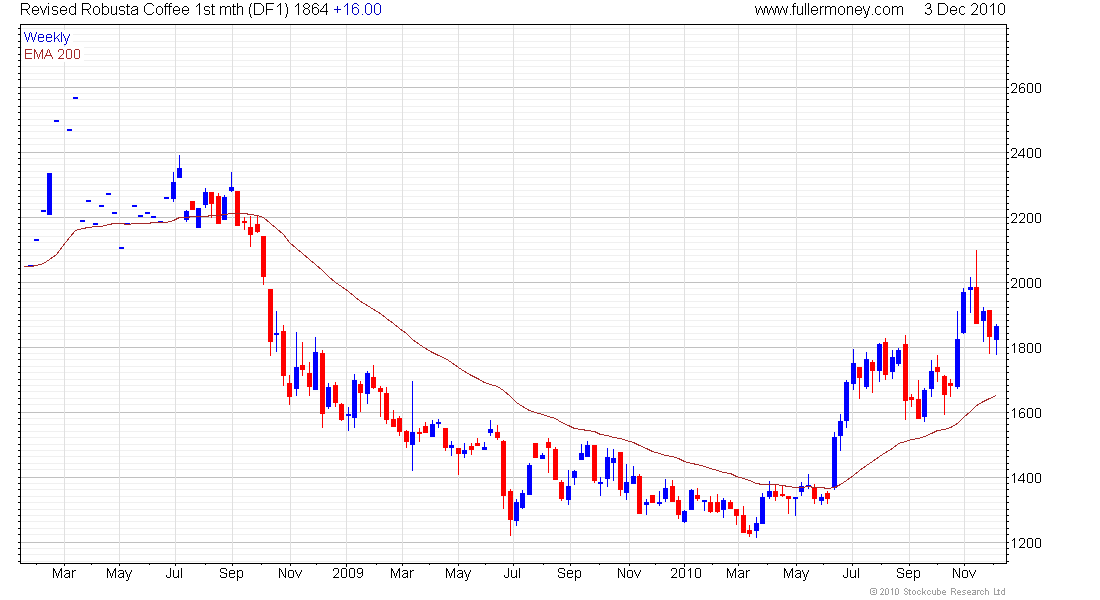Image resolution: width=1100 pixels, height=600 pixels.
Task: Click the 'EMA 200' legend label
Action: pyautogui.click(x=52, y=55)
